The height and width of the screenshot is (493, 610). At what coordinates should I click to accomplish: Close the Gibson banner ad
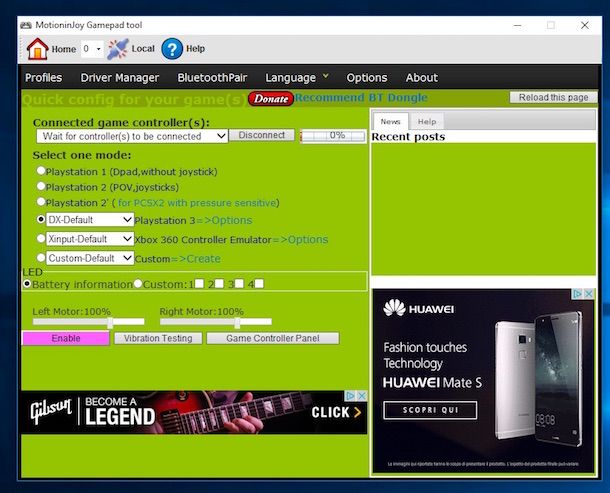362,396
